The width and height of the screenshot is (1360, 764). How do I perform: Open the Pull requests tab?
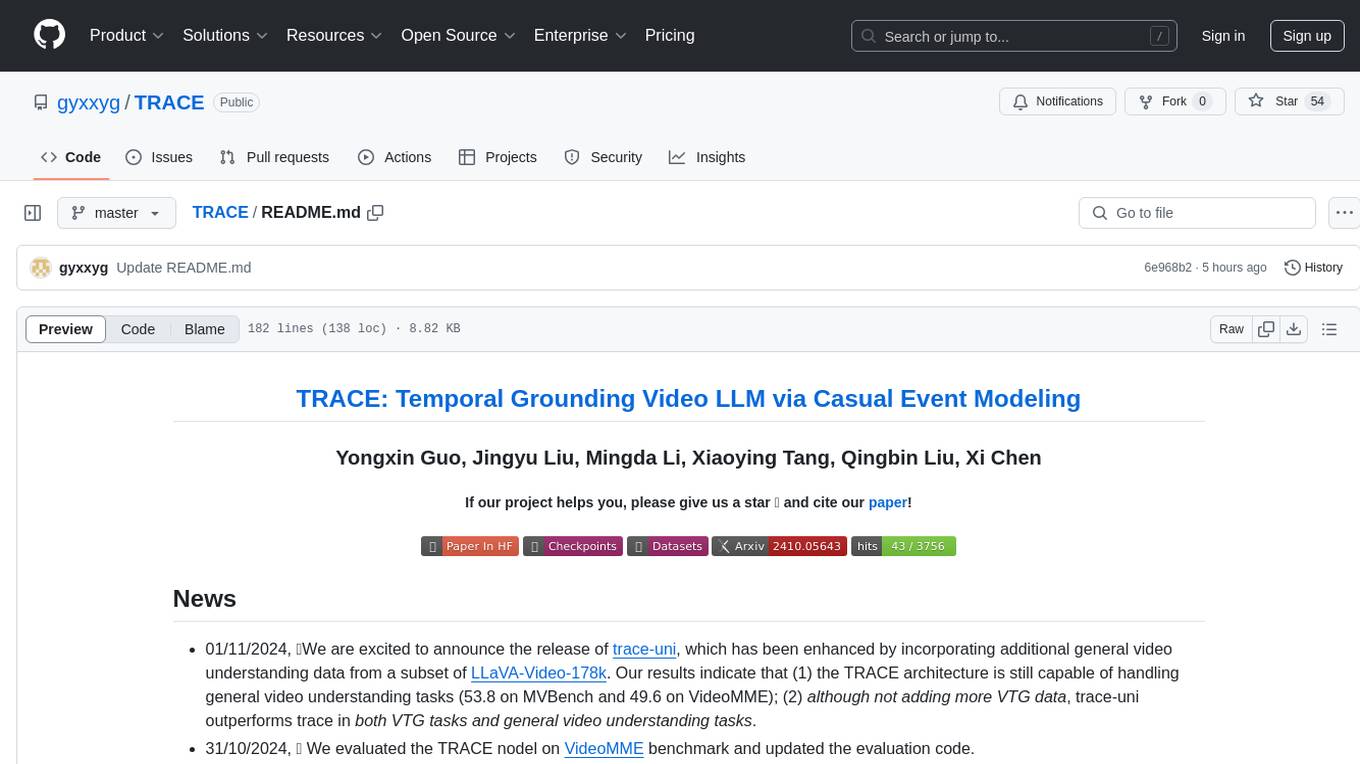(x=274, y=157)
